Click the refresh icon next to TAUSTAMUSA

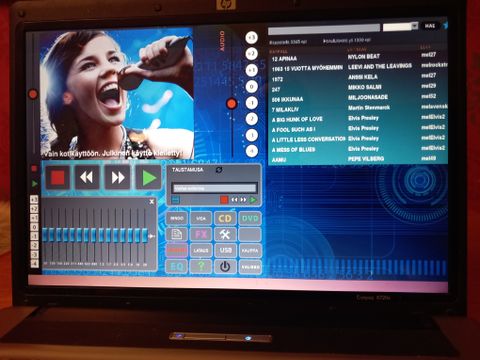tap(219, 170)
